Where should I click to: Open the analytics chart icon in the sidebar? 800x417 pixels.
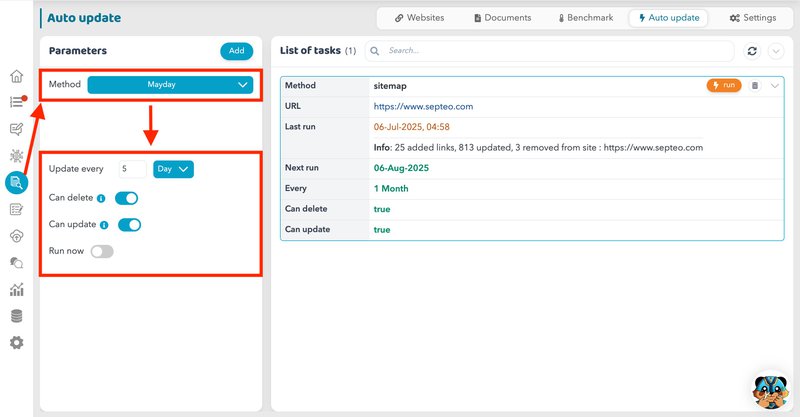click(16, 289)
